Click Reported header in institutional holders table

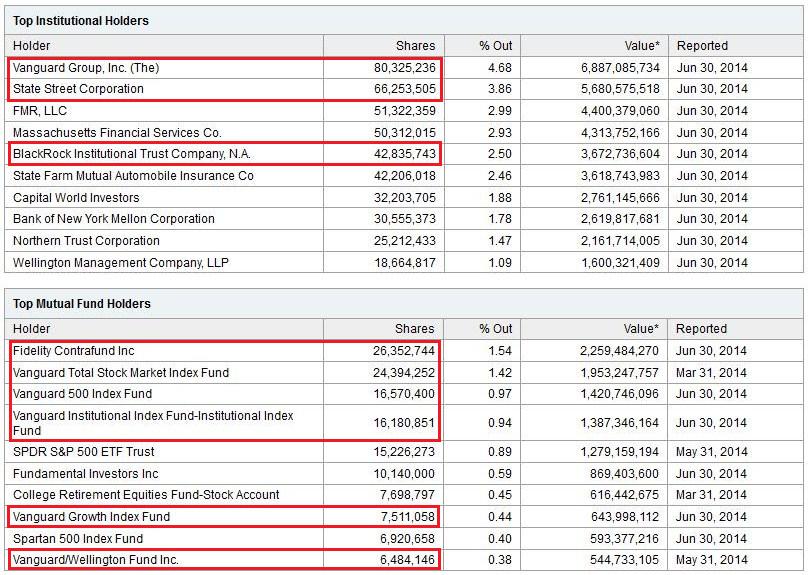pyautogui.click(x=702, y=46)
